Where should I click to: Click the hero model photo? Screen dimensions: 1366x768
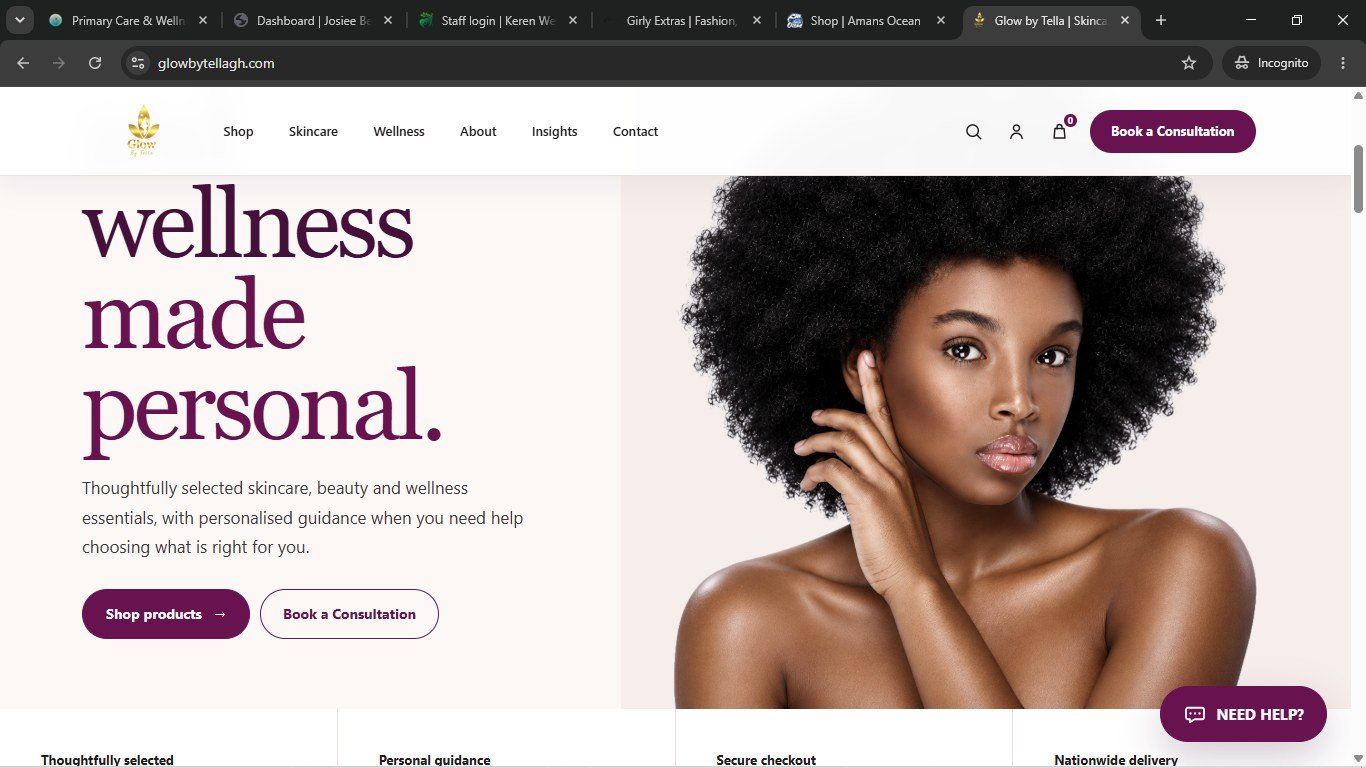[x=986, y=442]
